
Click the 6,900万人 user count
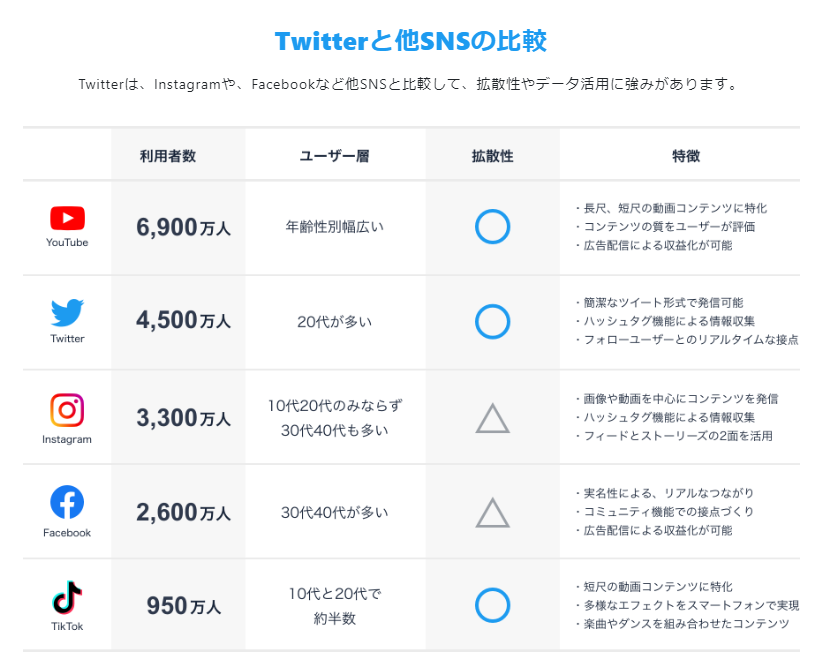pos(183,228)
